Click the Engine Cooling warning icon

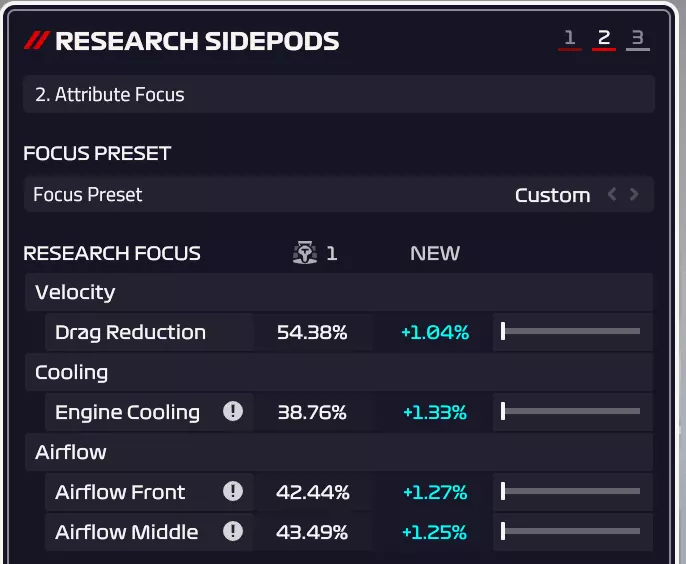point(233,412)
